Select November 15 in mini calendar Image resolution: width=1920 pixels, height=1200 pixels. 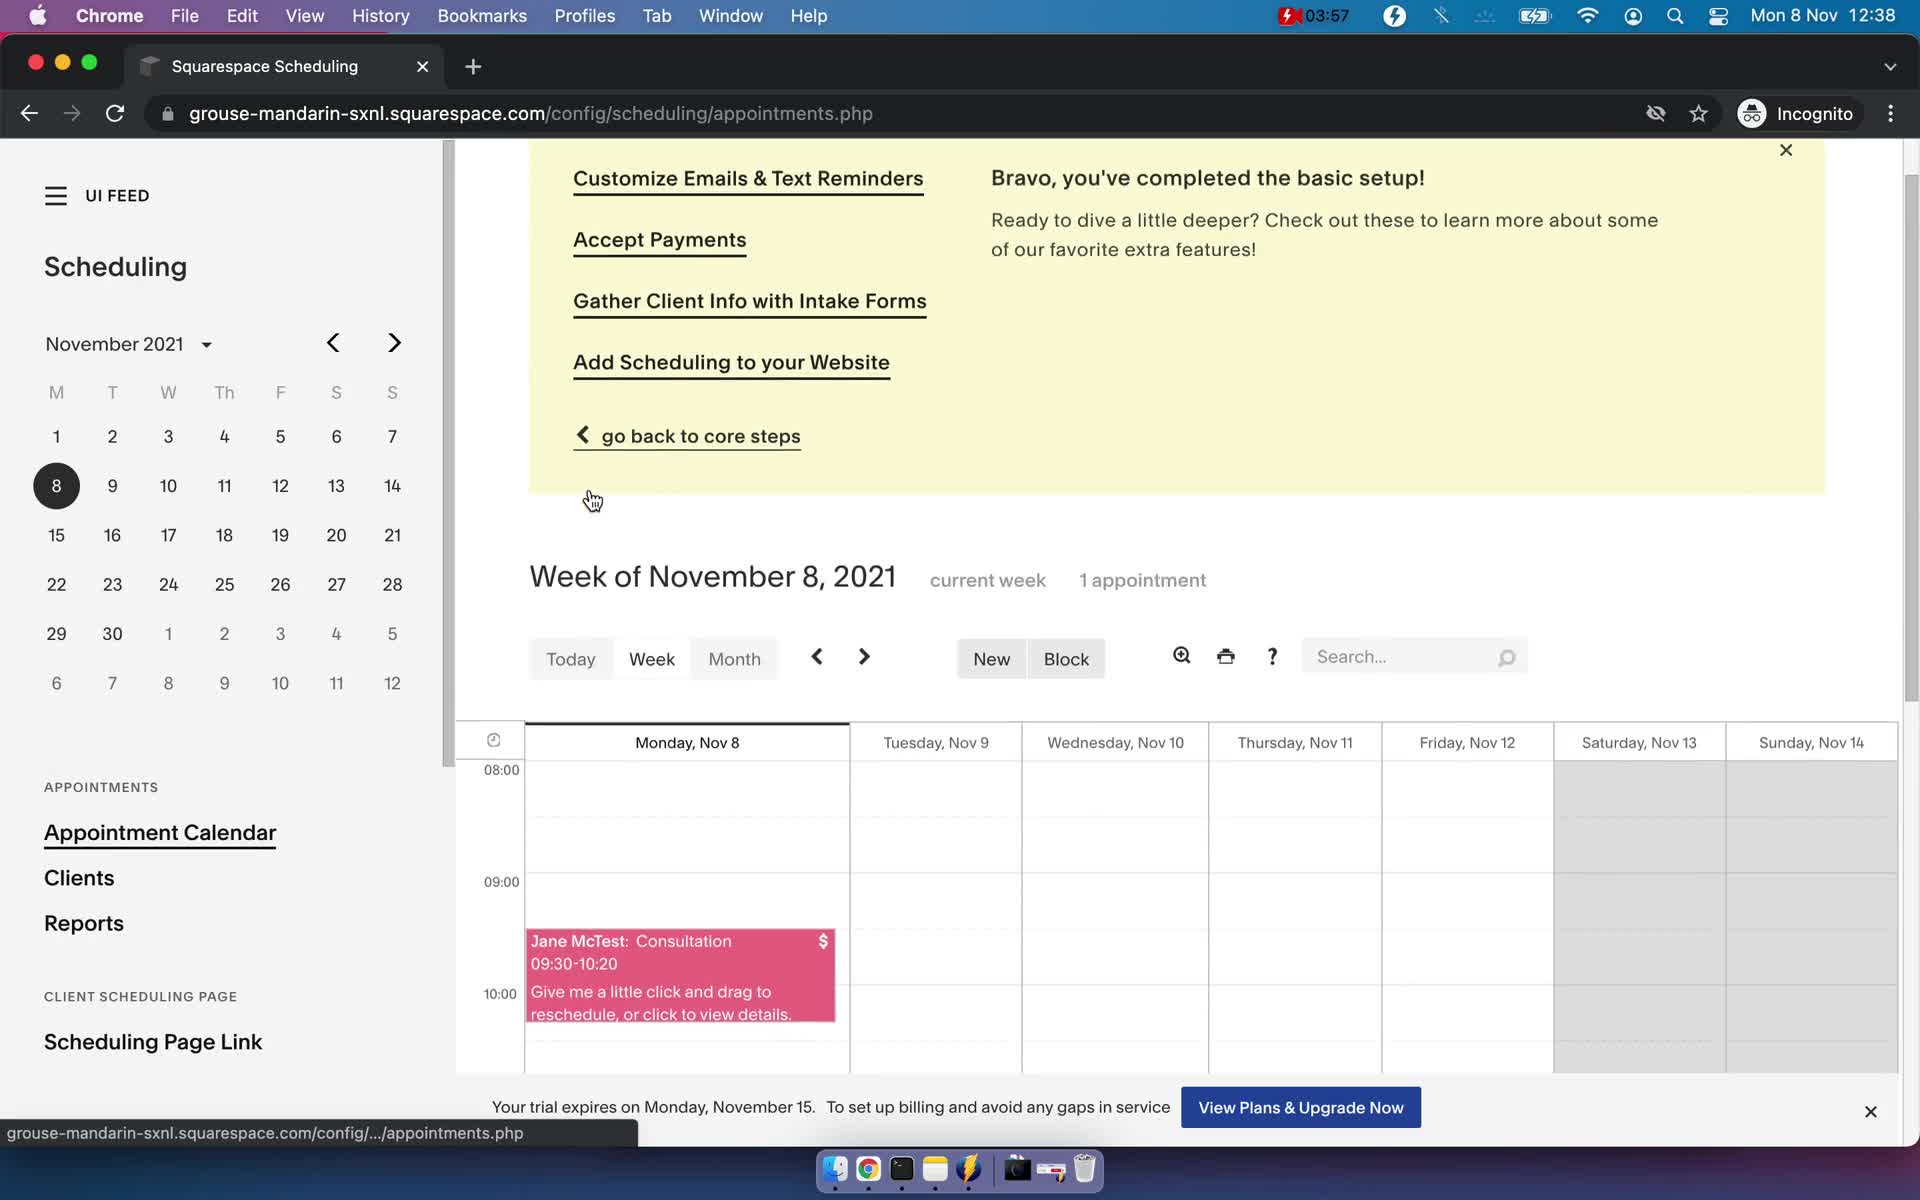pos(56,535)
